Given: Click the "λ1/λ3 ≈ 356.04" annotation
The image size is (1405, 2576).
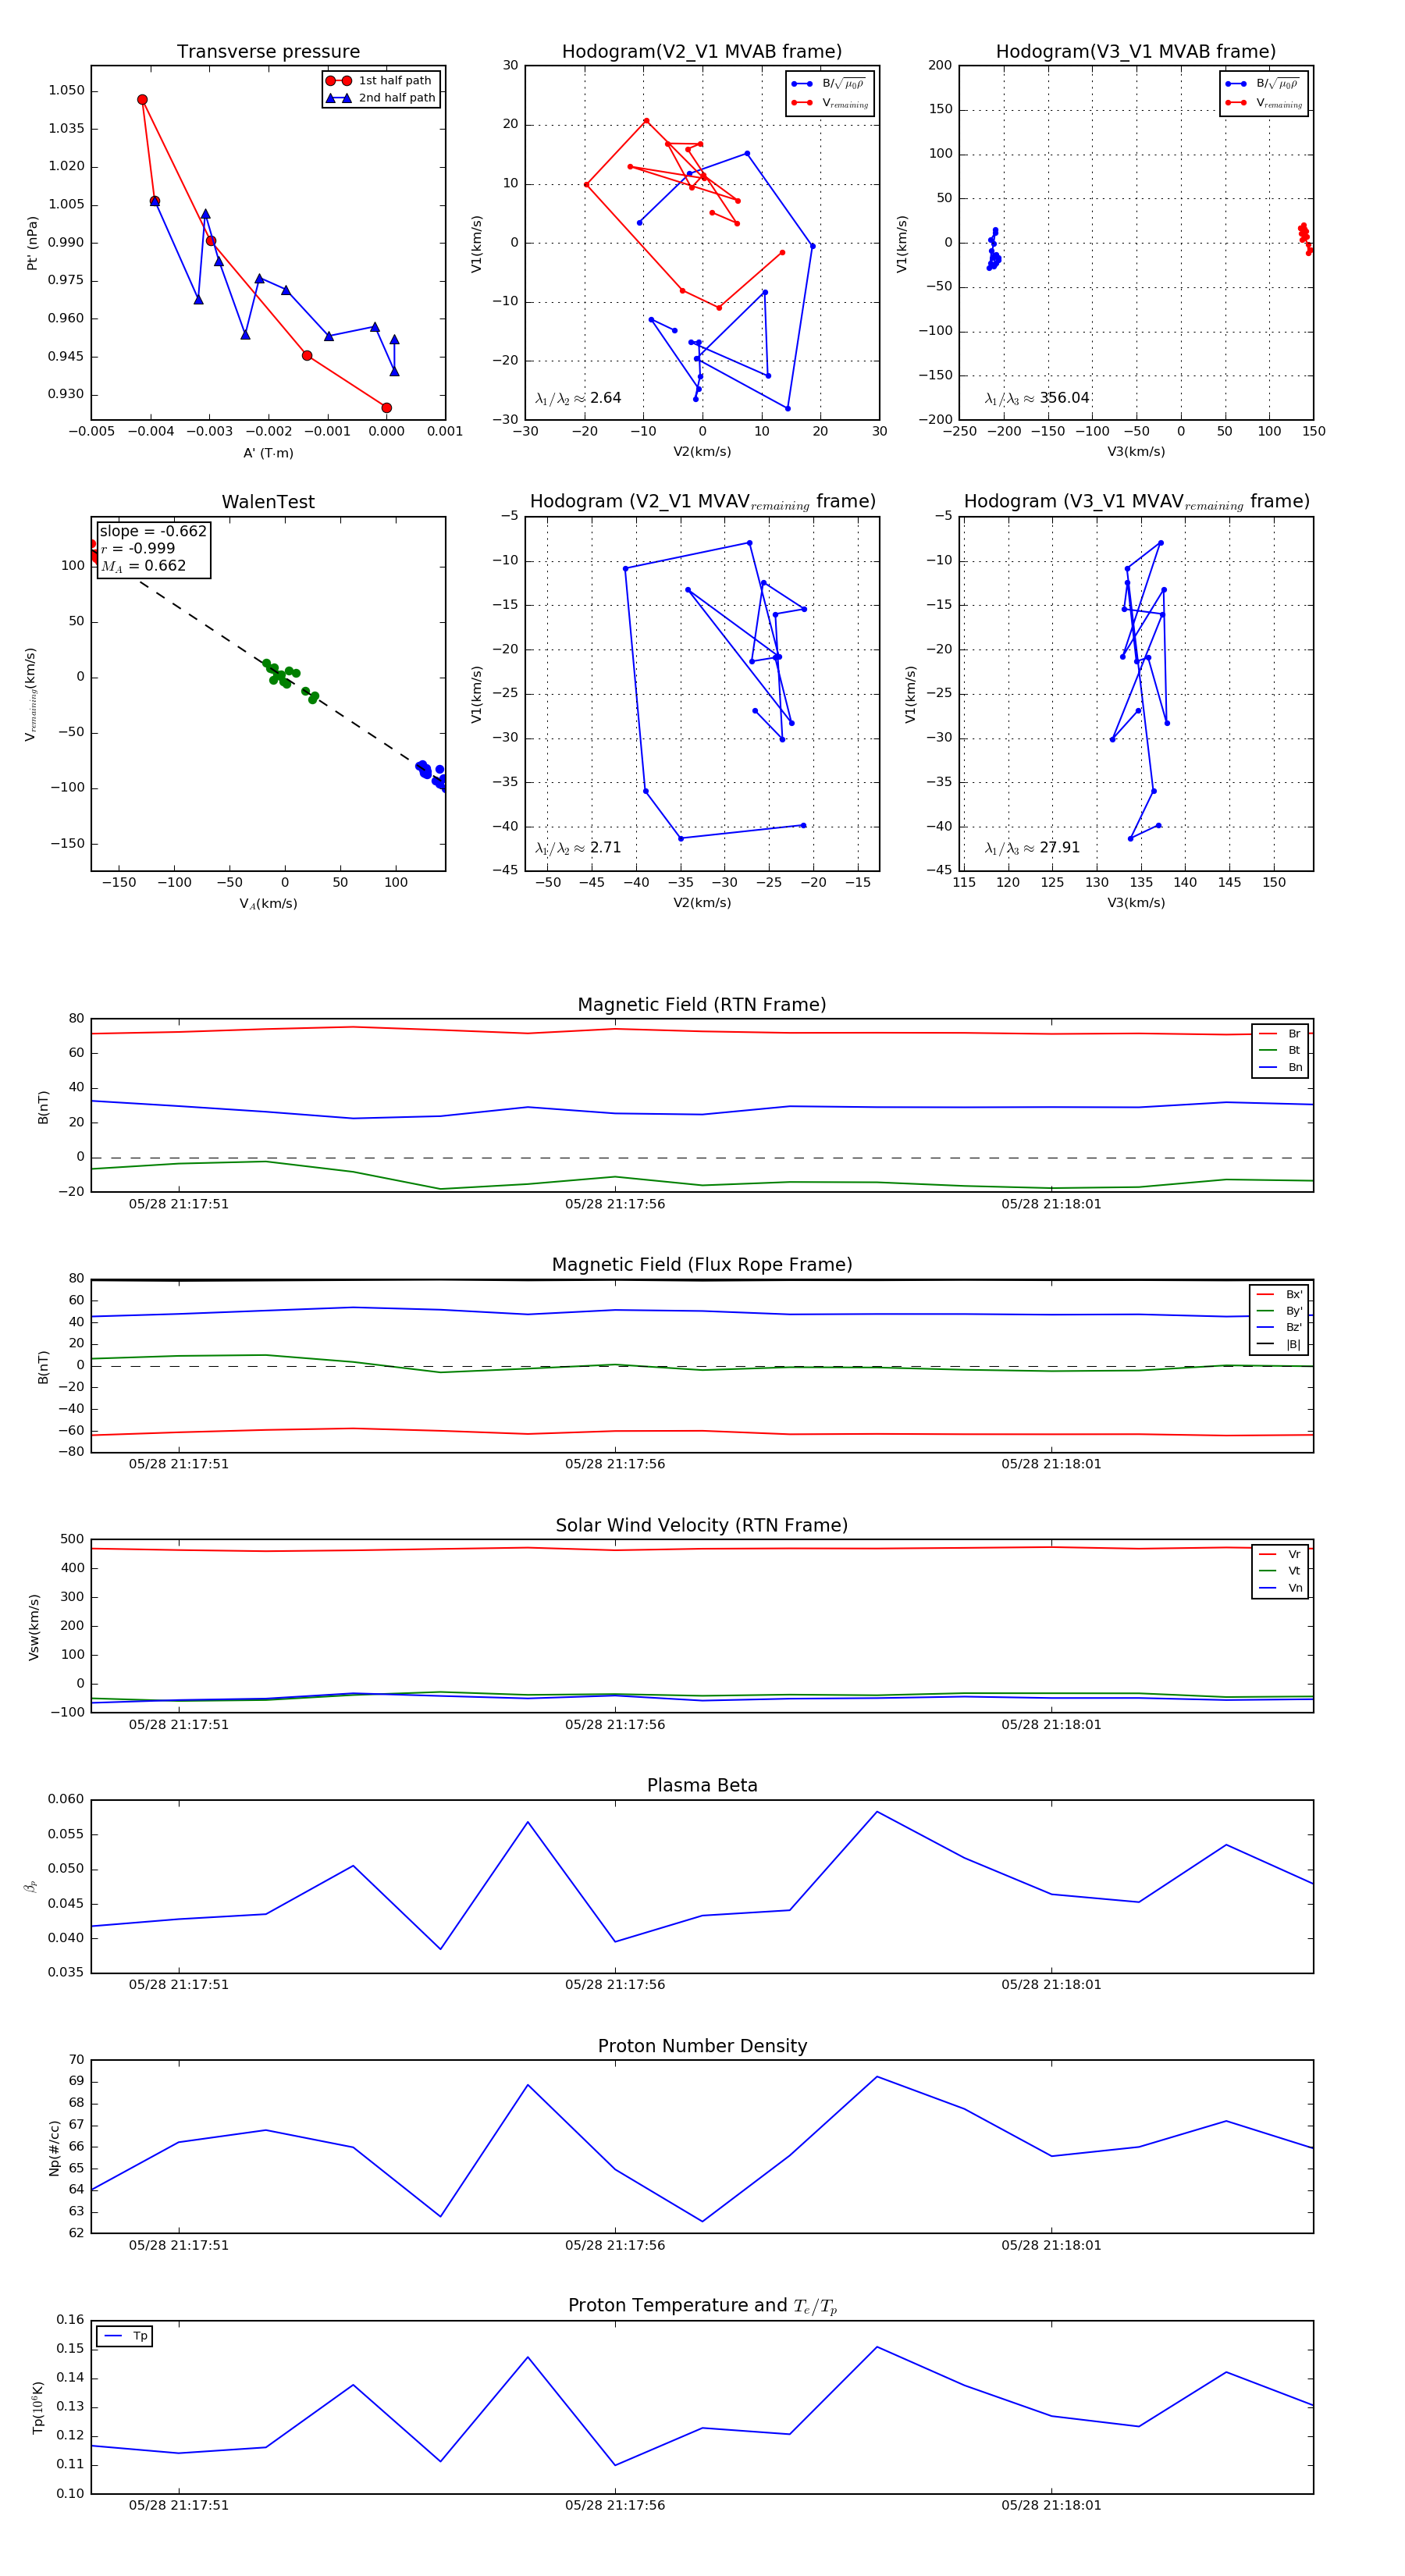Looking at the screenshot, I should (x=1037, y=398).
